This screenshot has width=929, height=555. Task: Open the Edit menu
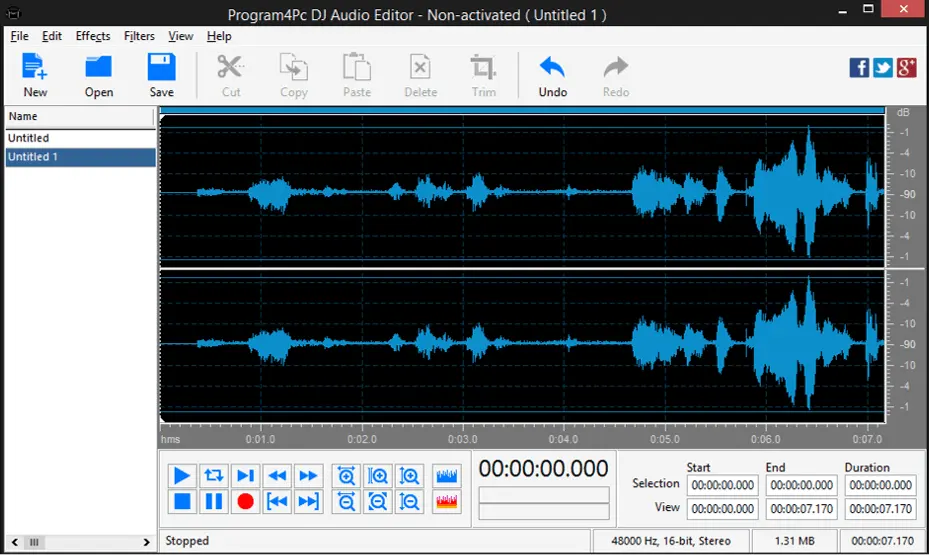(52, 36)
